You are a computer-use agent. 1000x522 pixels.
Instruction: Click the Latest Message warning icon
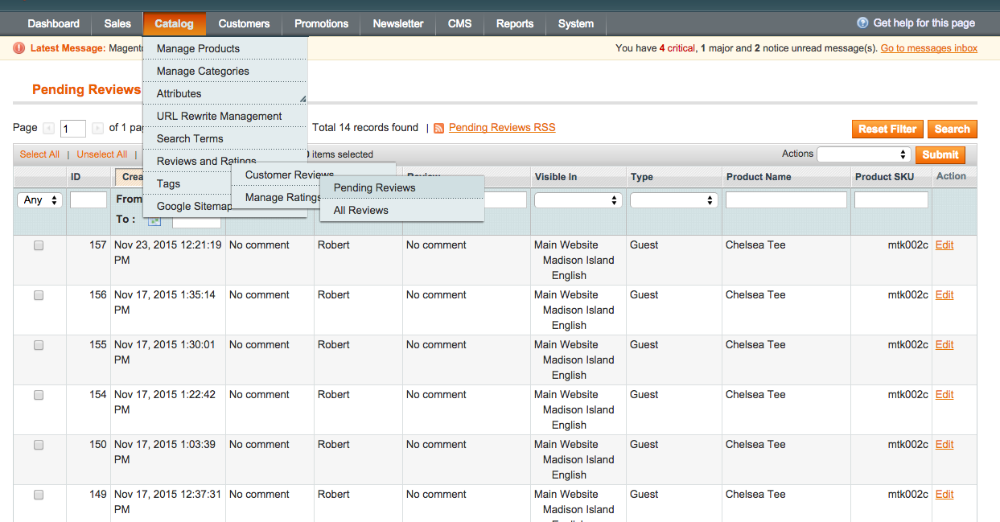[x=20, y=48]
